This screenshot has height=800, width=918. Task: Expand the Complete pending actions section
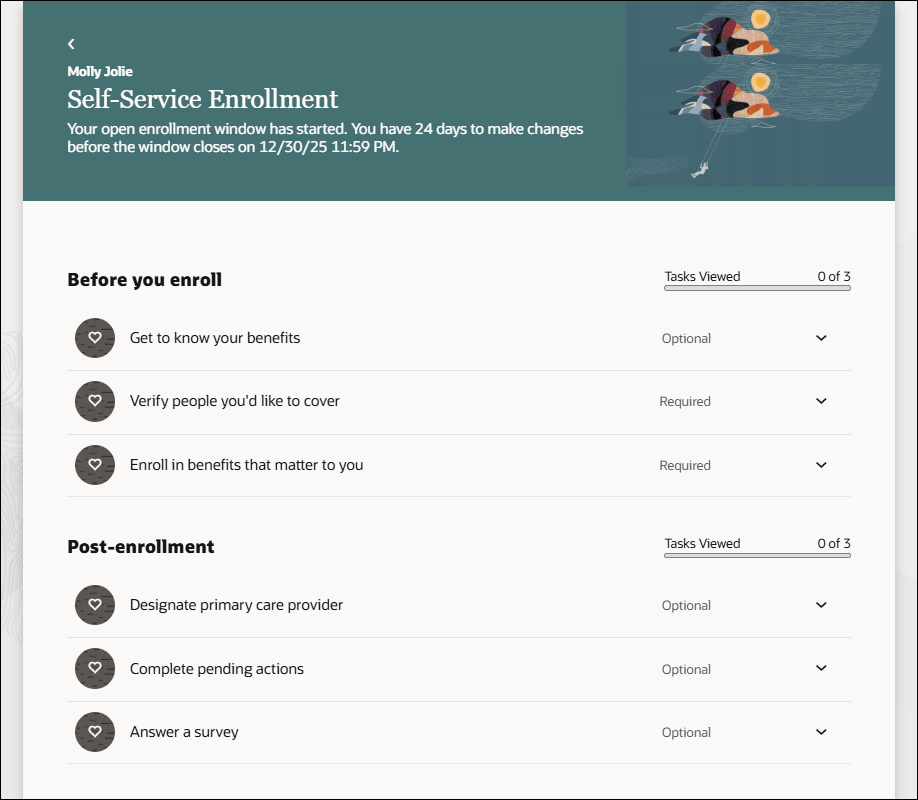coord(820,669)
